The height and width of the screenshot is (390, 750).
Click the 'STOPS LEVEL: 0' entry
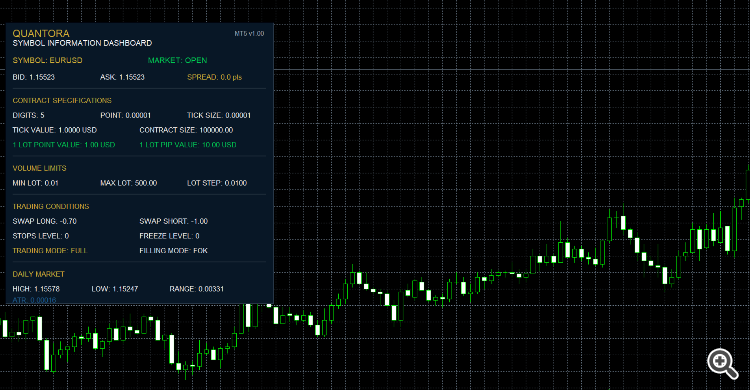[x=41, y=236]
